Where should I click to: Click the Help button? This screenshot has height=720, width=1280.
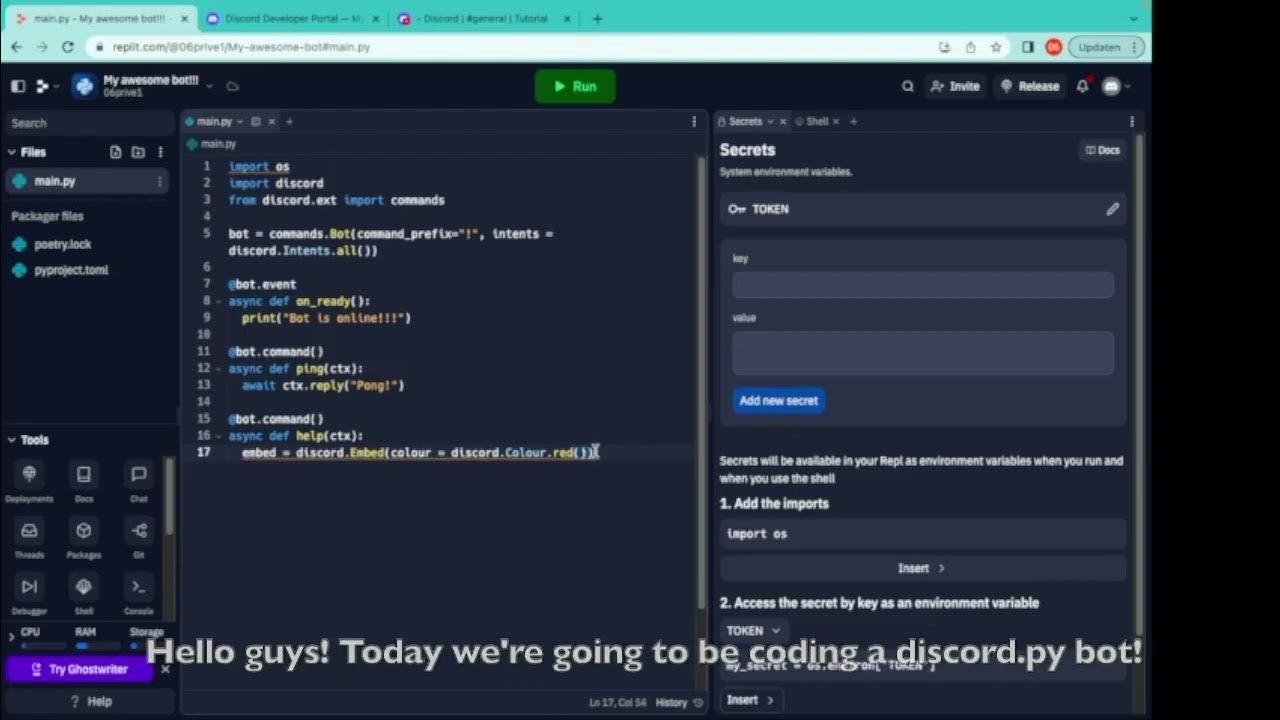point(90,702)
